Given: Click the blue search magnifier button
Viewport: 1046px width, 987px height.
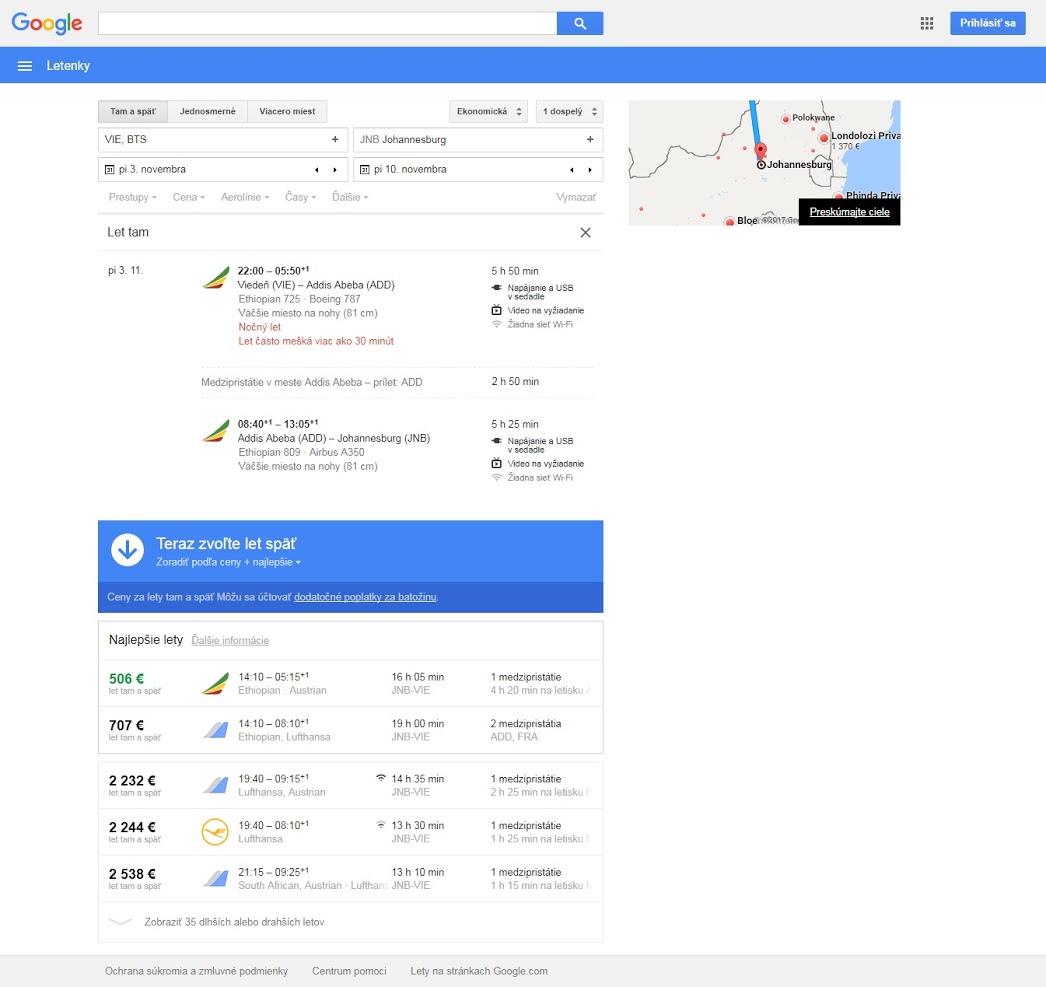Looking at the screenshot, I should point(580,23).
